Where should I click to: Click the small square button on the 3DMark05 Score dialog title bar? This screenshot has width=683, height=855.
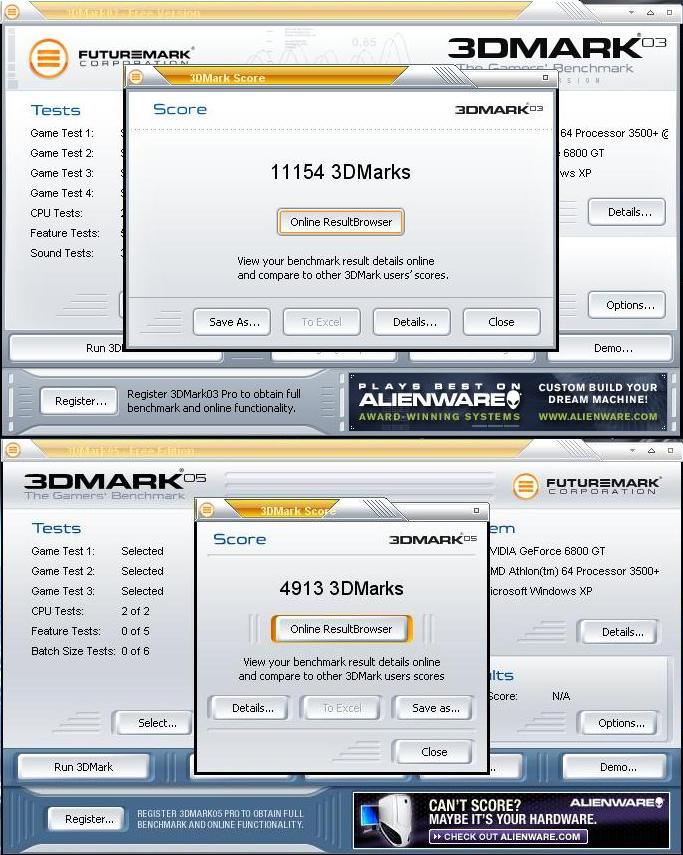coord(476,510)
